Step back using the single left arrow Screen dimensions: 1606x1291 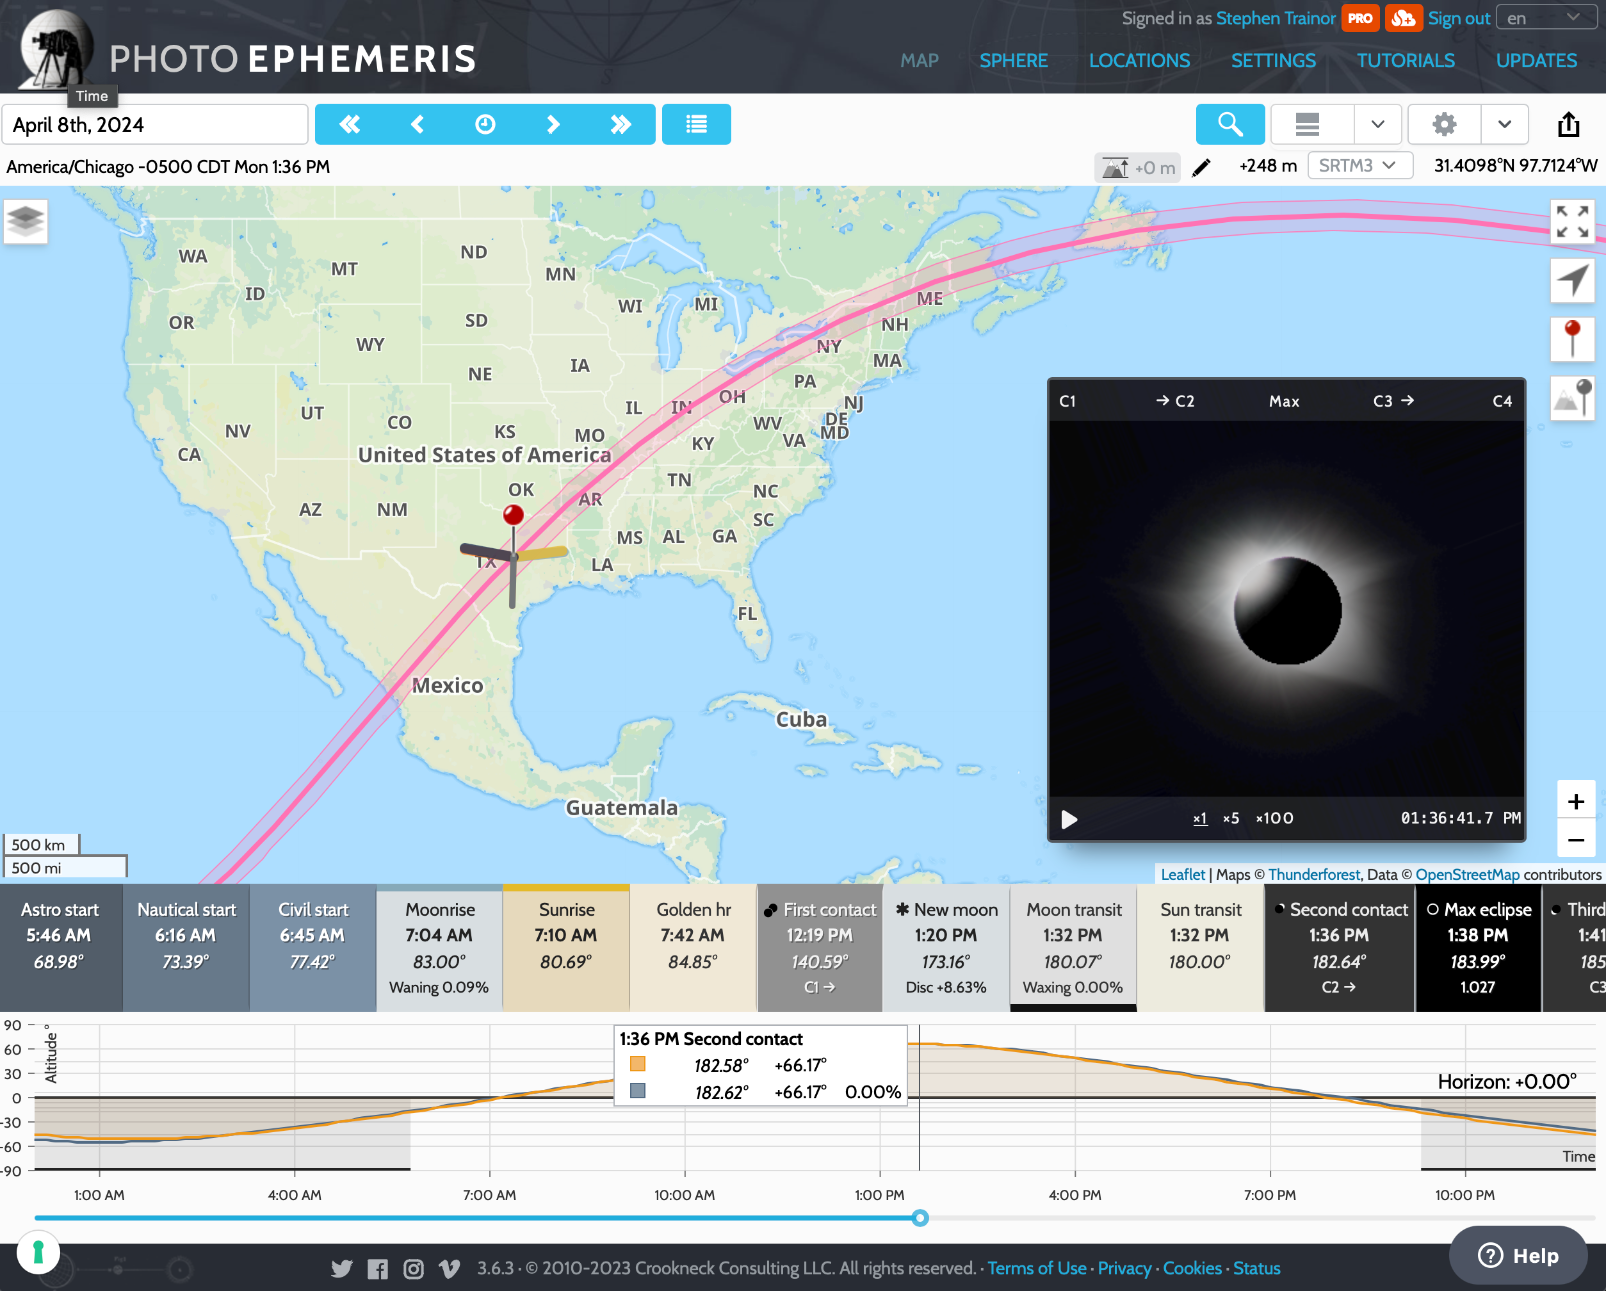tap(417, 124)
